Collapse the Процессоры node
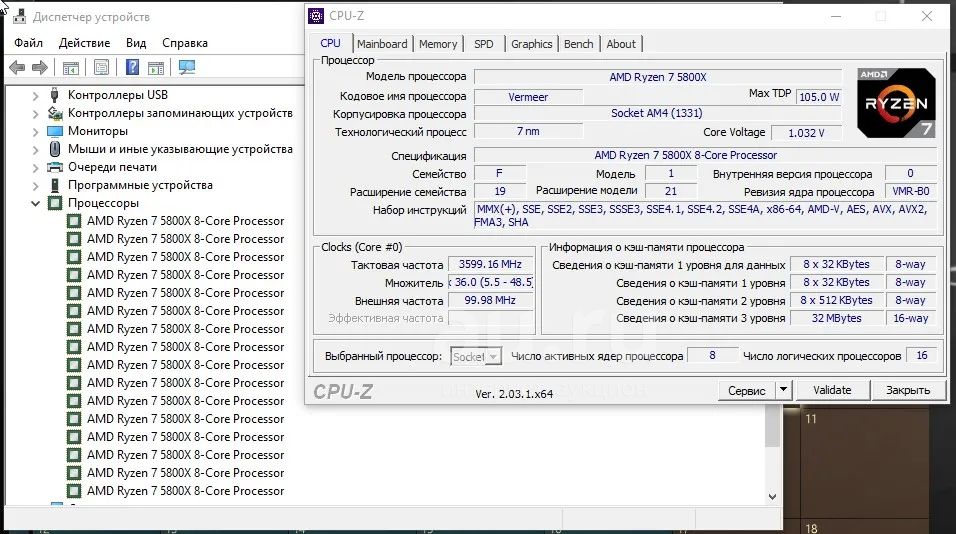Image resolution: width=956 pixels, height=534 pixels. (x=35, y=204)
